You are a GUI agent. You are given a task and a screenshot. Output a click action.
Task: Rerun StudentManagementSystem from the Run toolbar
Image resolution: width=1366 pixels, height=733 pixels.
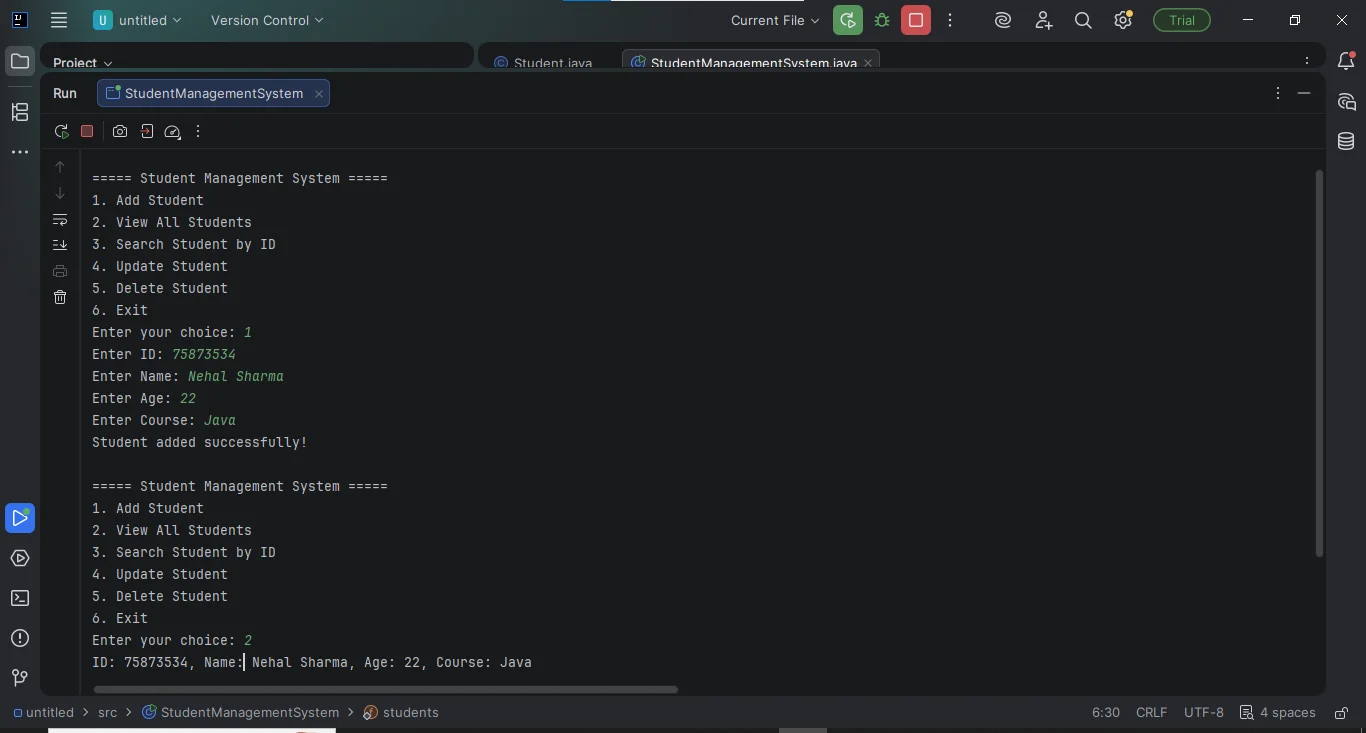tap(61, 131)
